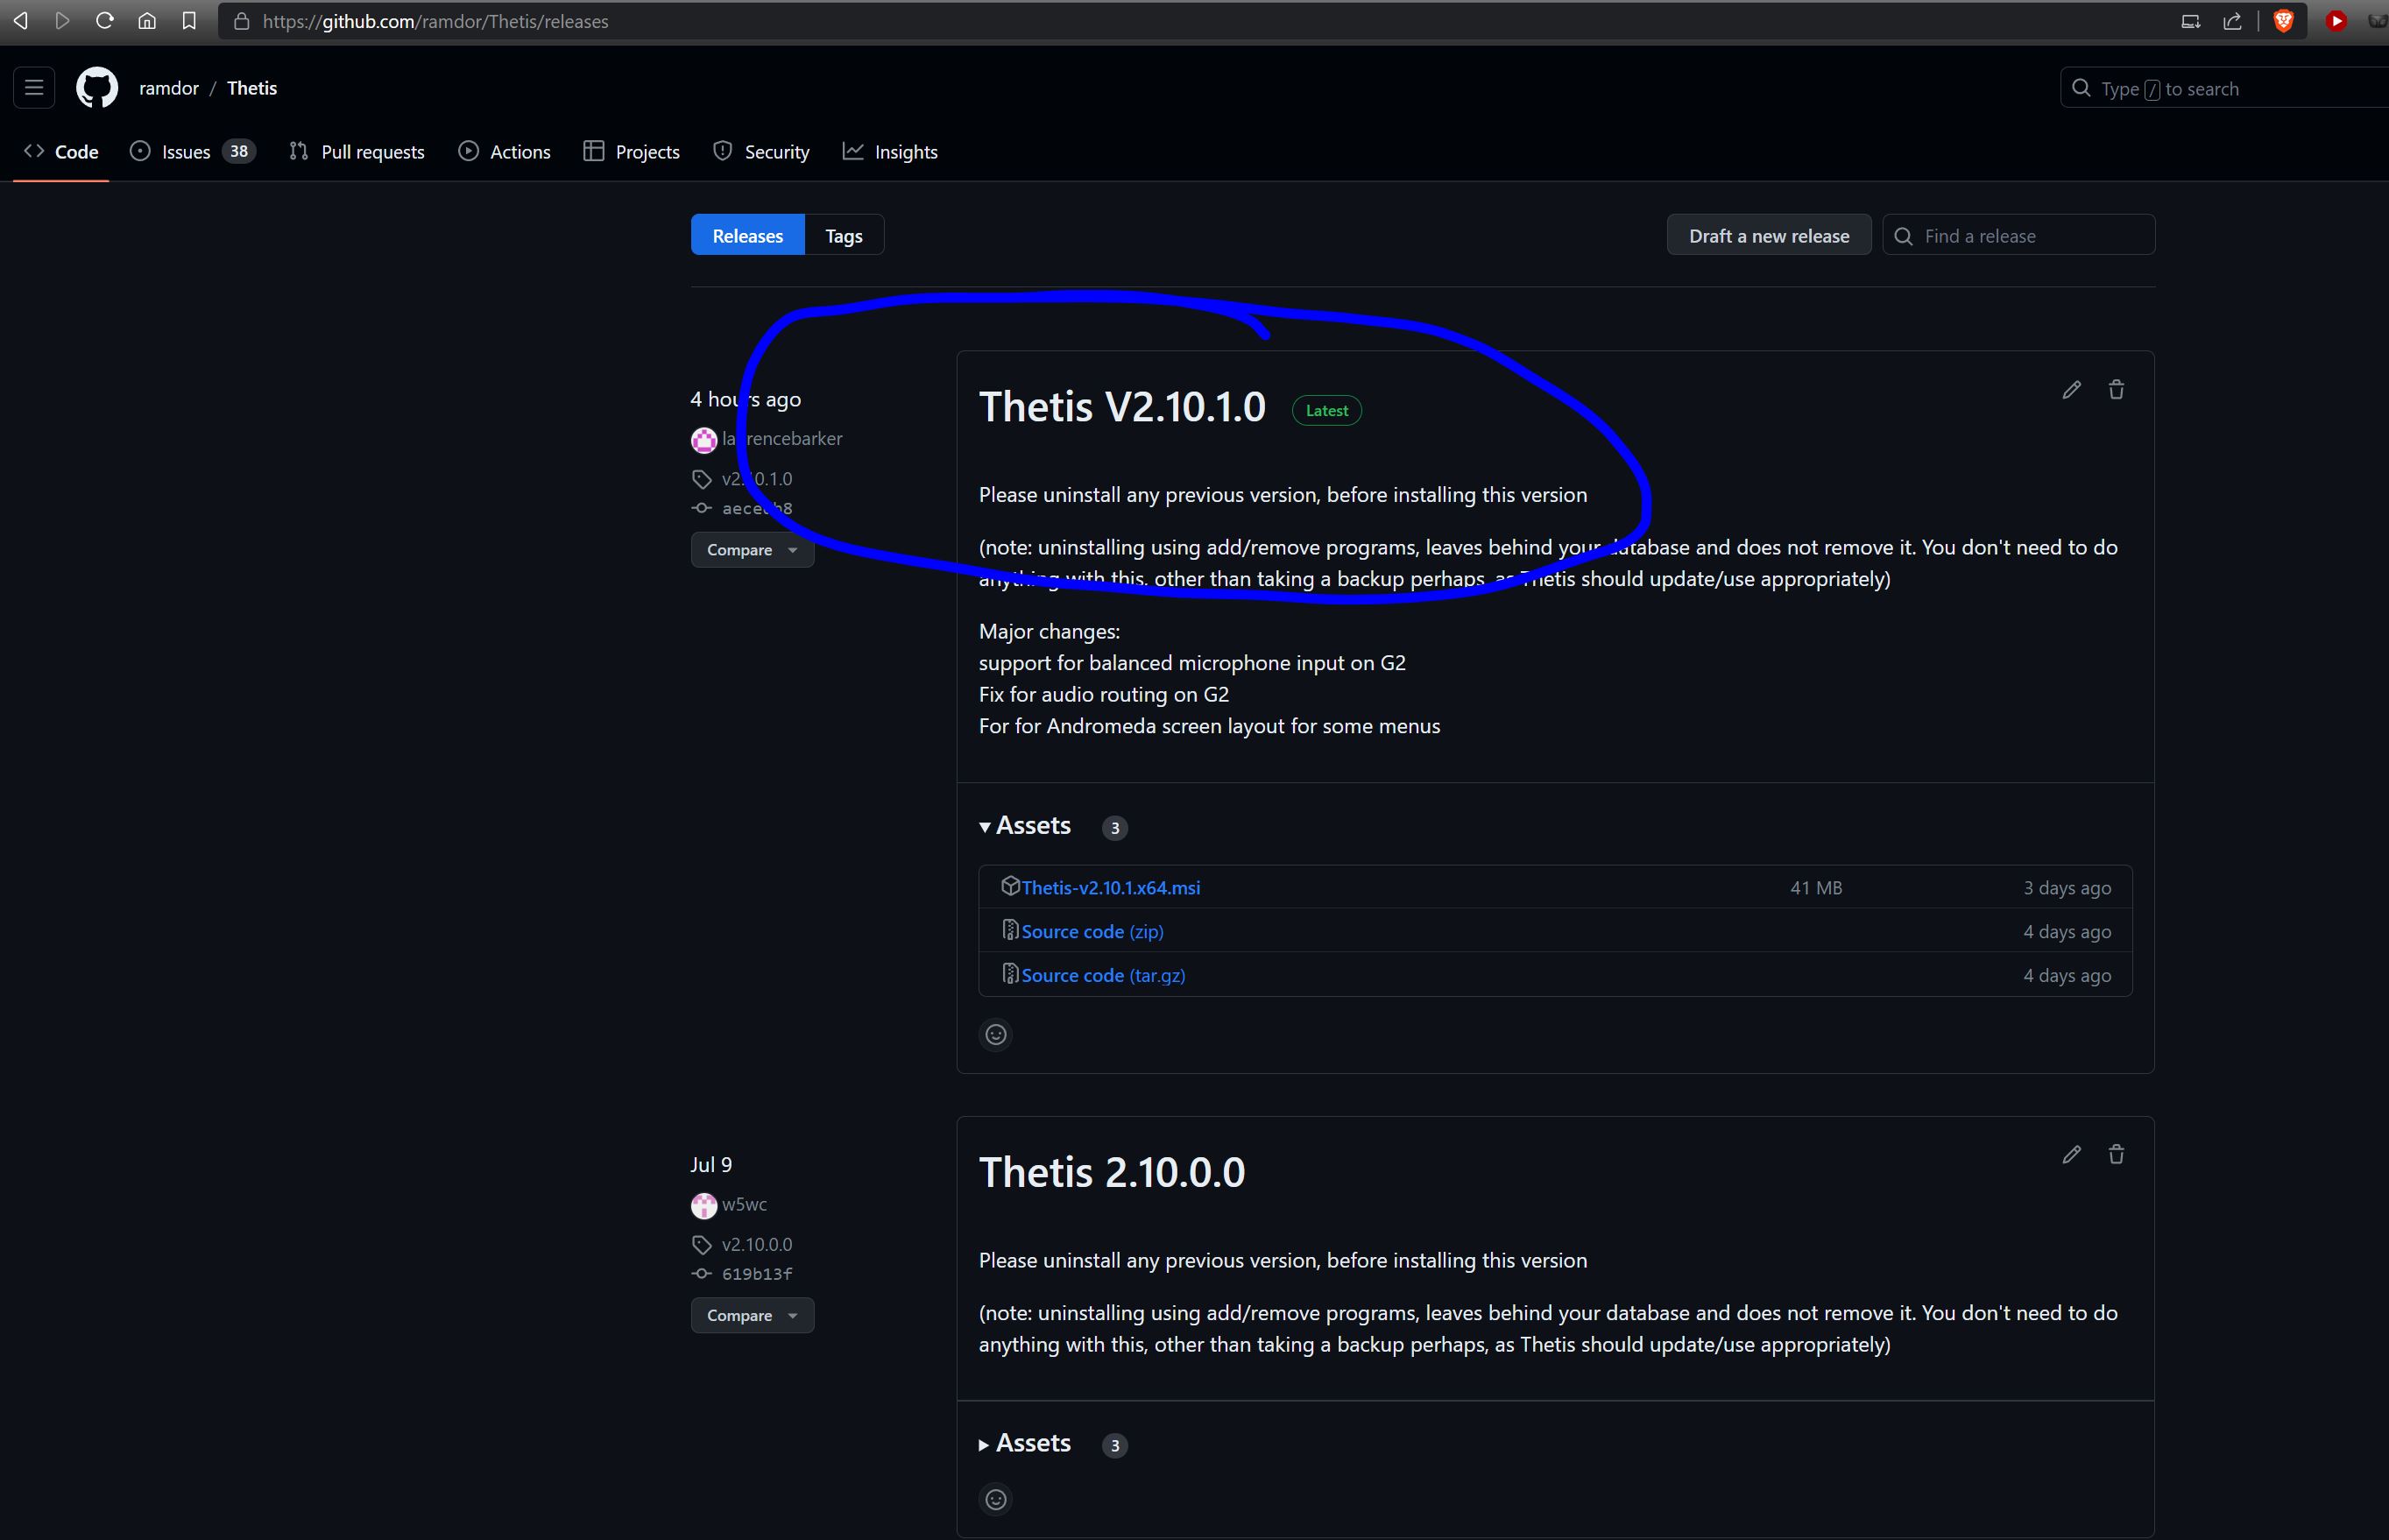Screen dimensions: 2389x1540
Task: Click the pencil edit icon for Thetis 2.10.0.0
Action: click(x=2071, y=1155)
